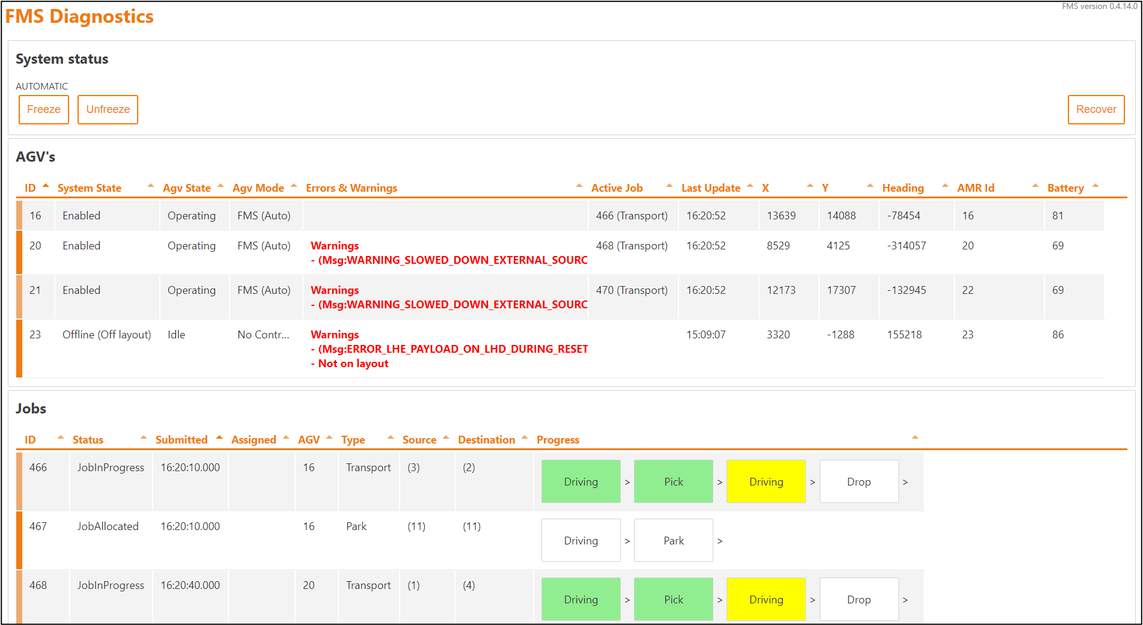Image resolution: width=1143 pixels, height=625 pixels.
Task: Sort AGVs by System State arrow
Action: click(151, 188)
